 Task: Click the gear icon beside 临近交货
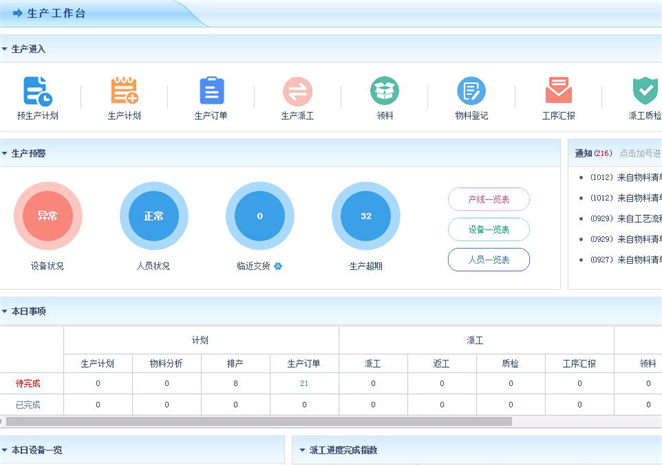[278, 266]
